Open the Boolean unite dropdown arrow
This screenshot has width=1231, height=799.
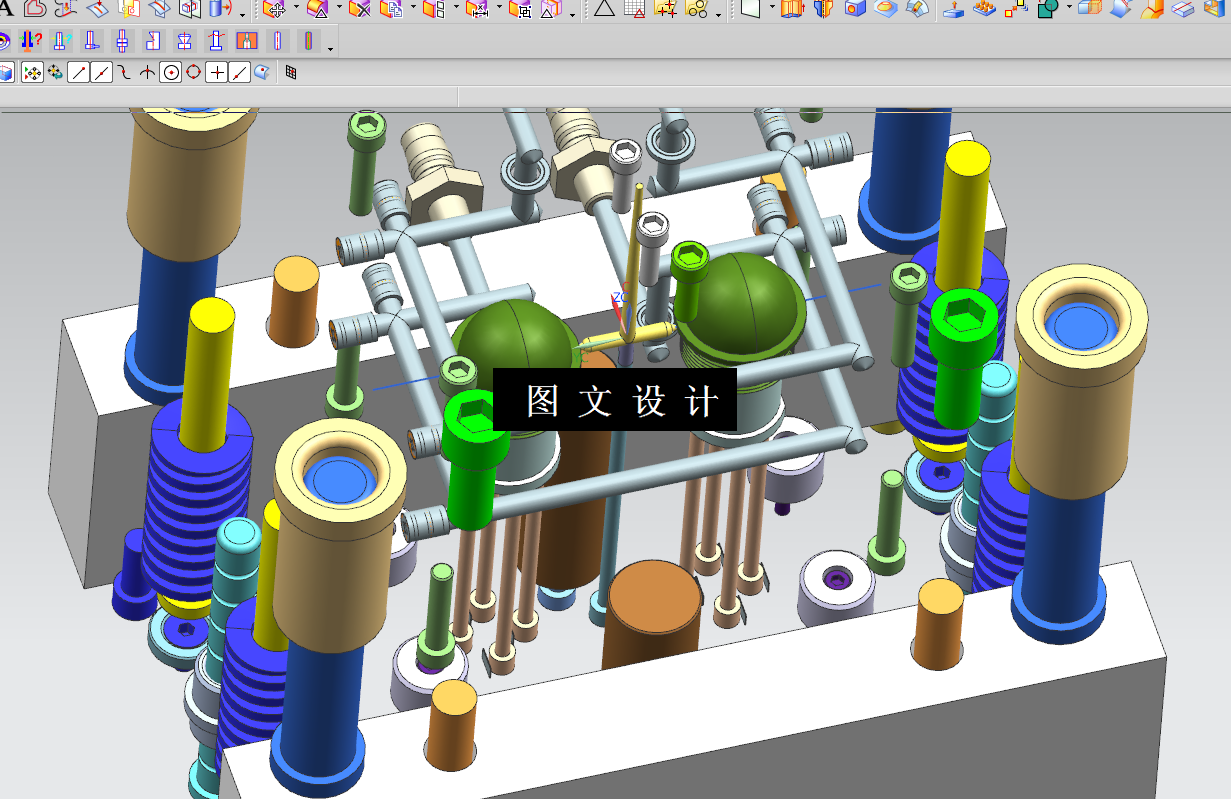pyautogui.click(x=1069, y=7)
